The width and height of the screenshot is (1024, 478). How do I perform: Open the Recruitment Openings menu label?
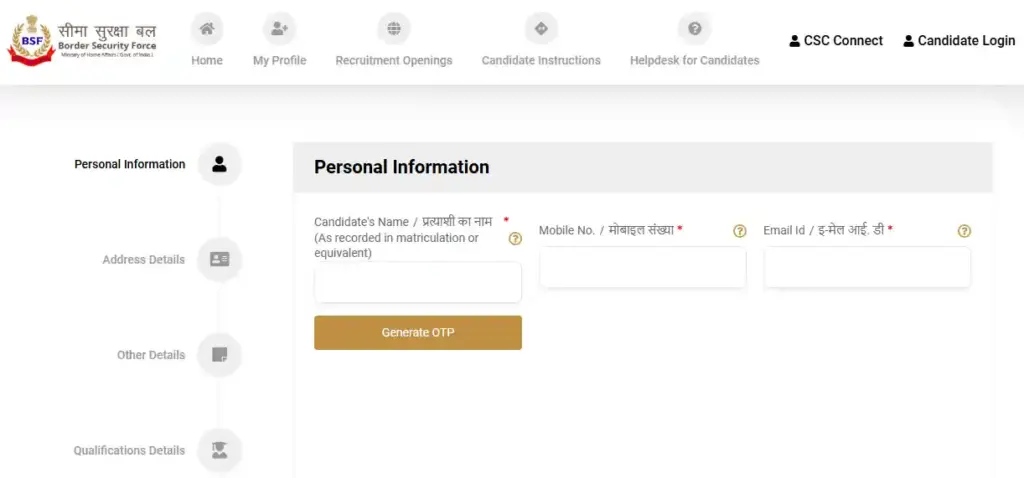(x=394, y=61)
